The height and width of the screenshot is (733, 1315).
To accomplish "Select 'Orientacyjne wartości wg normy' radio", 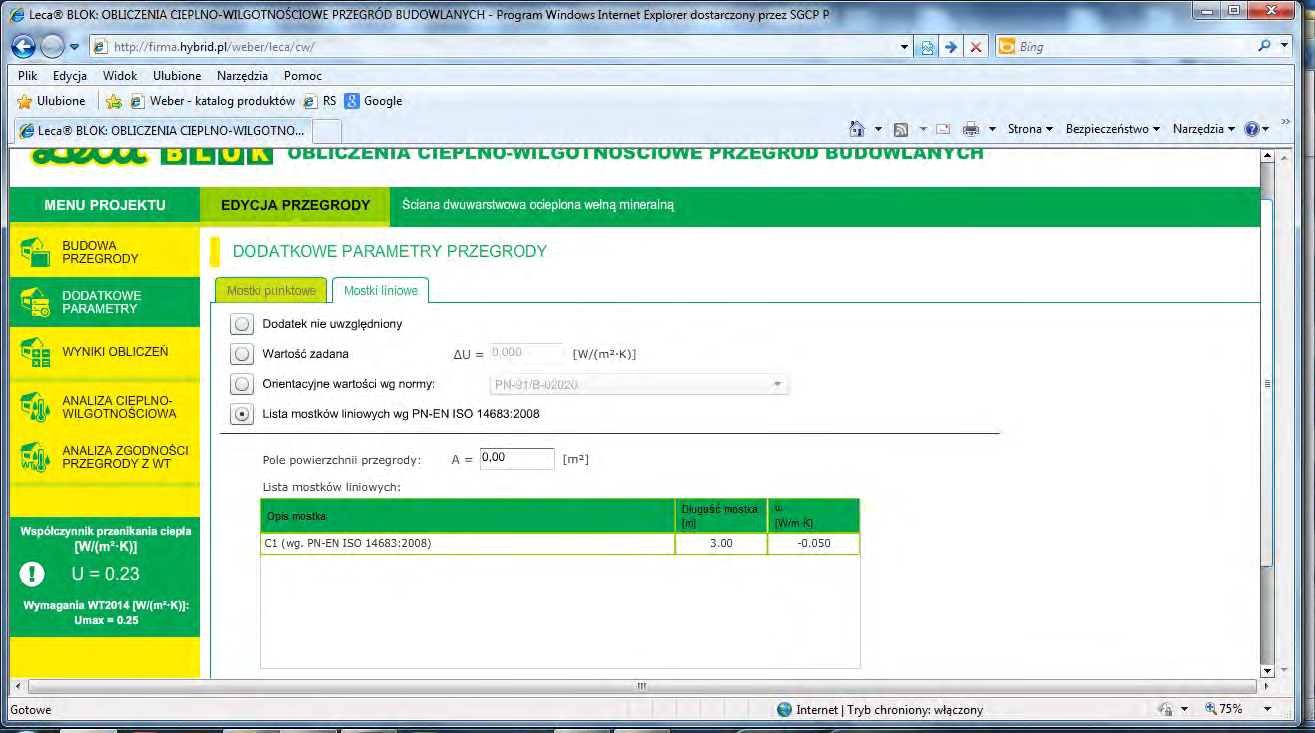I will 241,383.
